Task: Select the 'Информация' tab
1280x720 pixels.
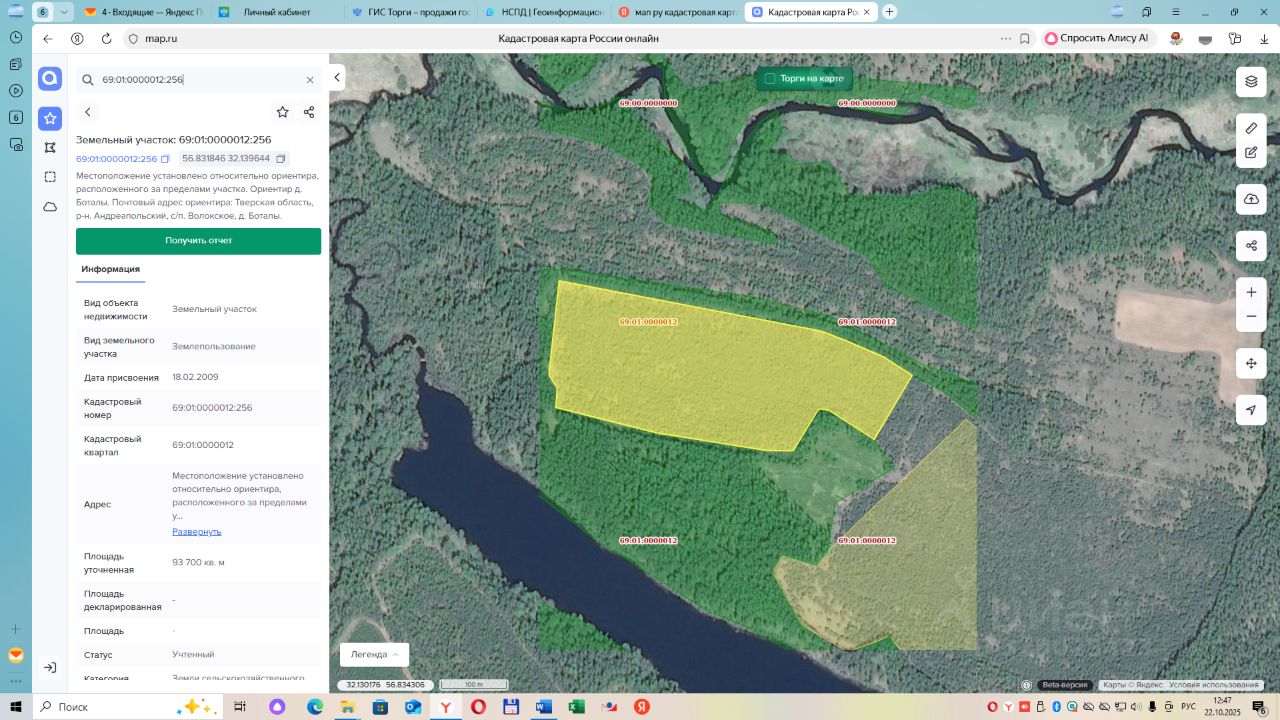Action: tap(111, 269)
